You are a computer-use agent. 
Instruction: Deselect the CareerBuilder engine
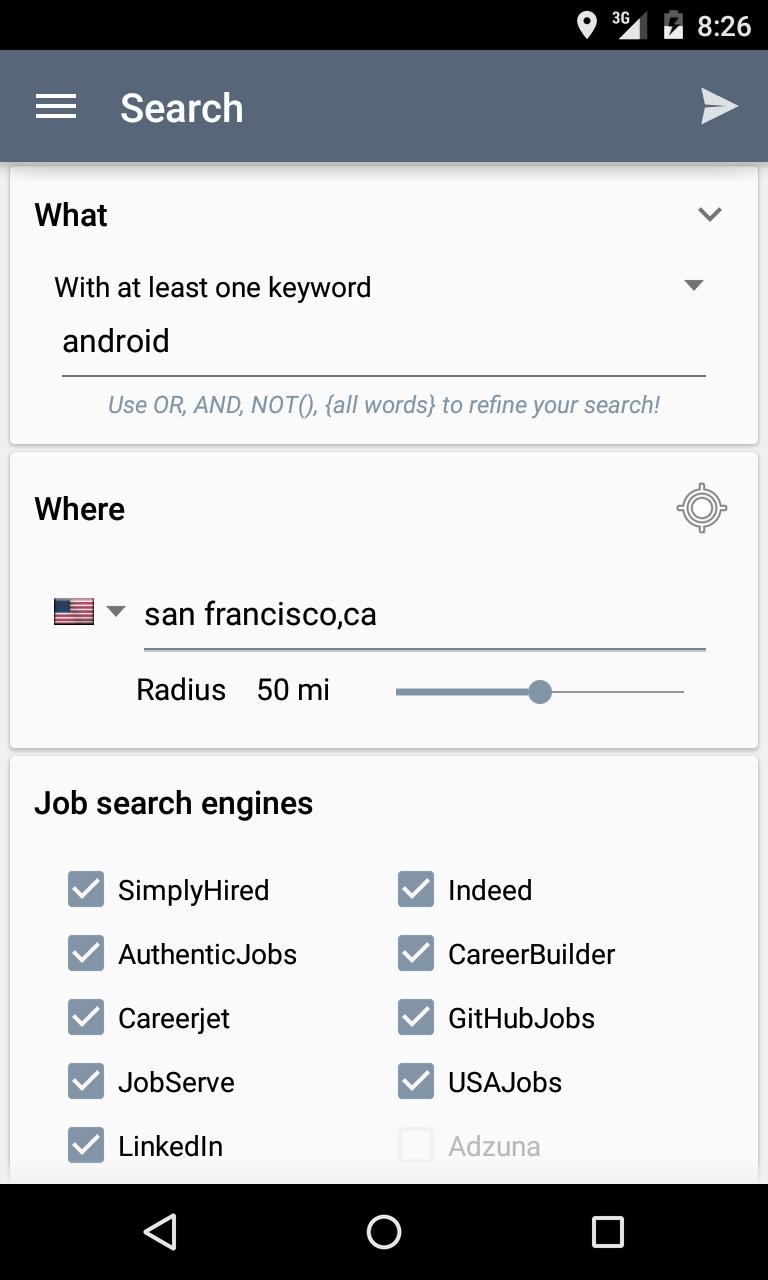[x=415, y=953]
